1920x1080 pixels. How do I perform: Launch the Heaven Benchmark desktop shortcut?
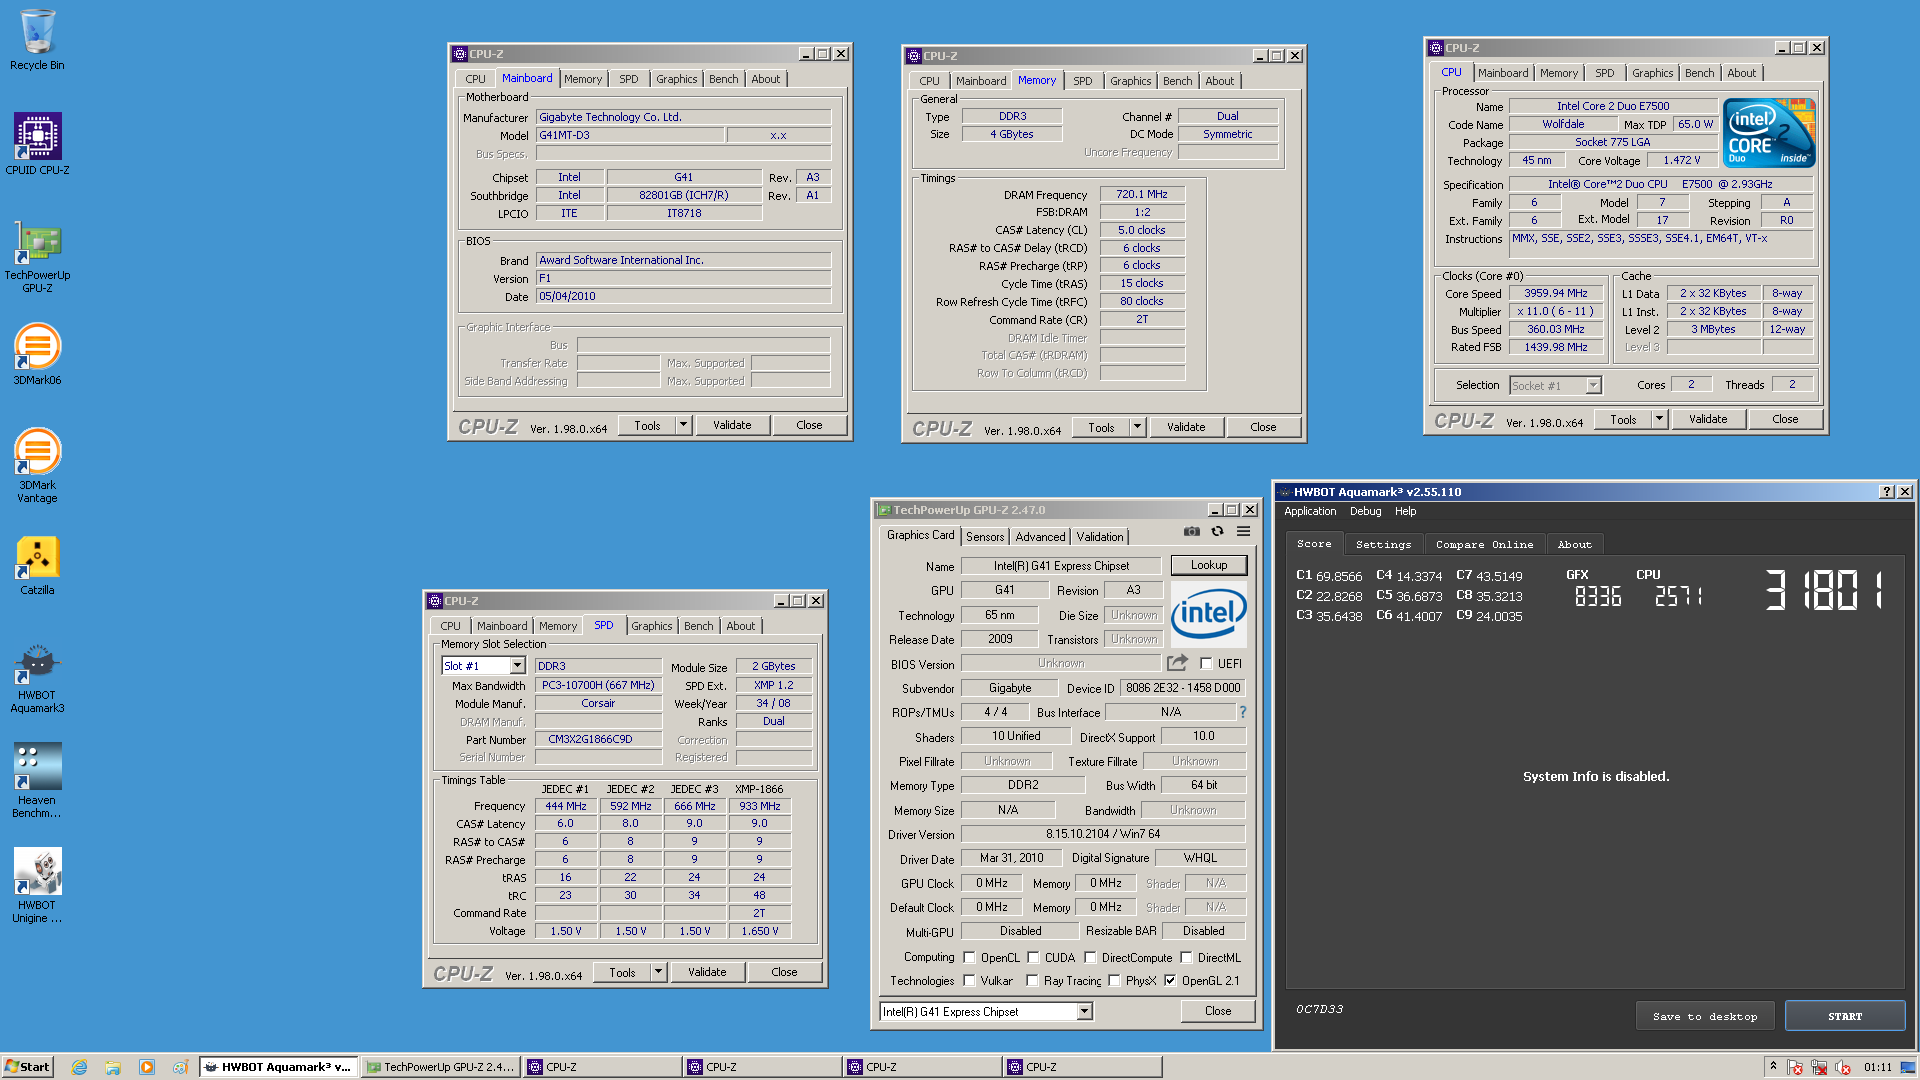pyautogui.click(x=37, y=780)
